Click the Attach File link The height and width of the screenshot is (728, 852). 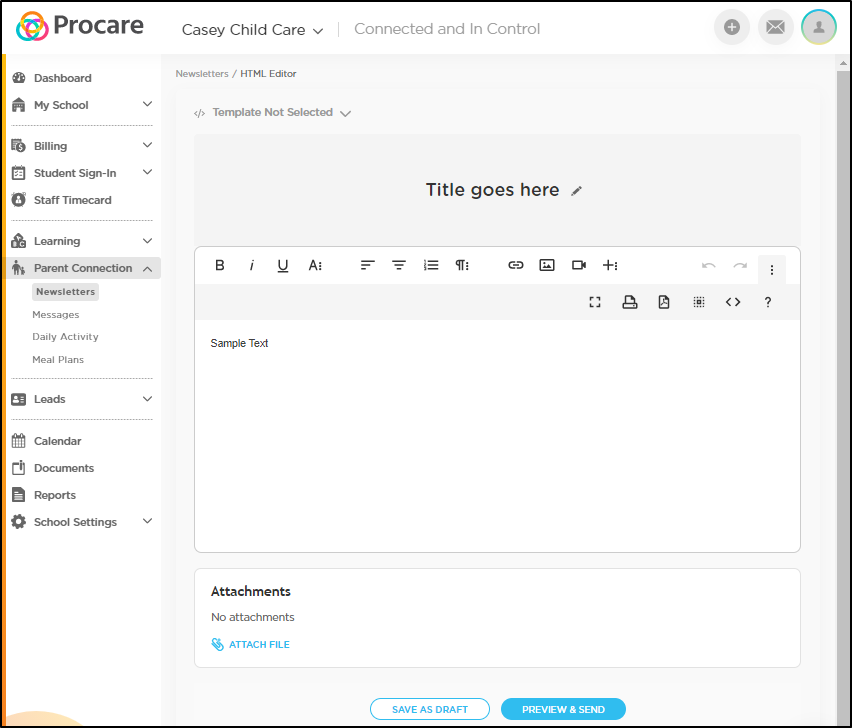(x=250, y=644)
